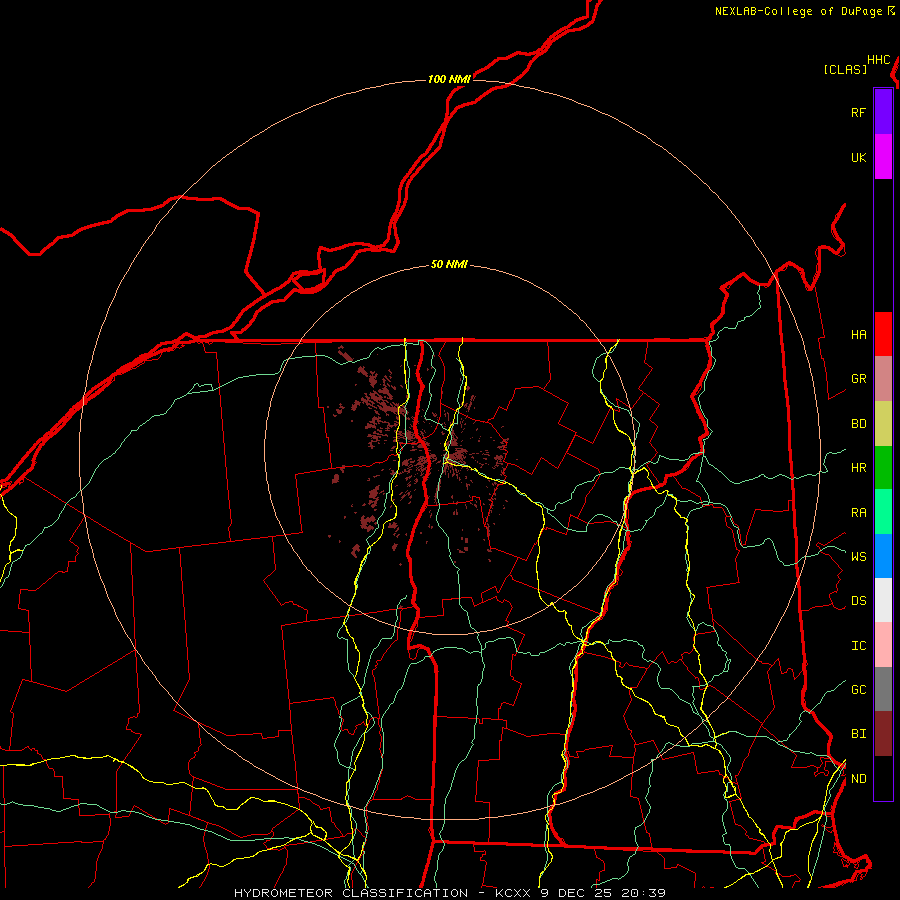Click the light pink IC legend swatch
This screenshot has width=900, height=900.
point(883,645)
